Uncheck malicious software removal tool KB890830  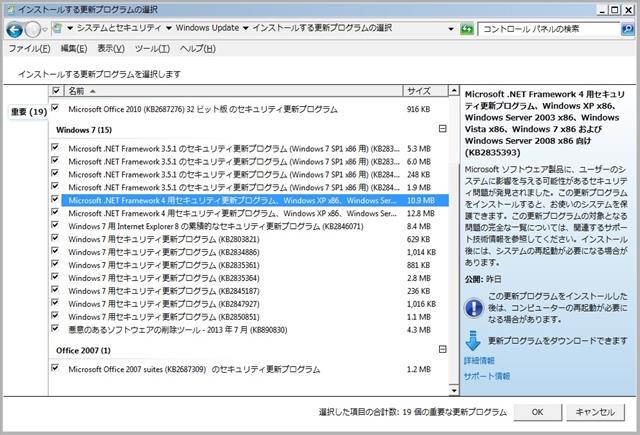(55, 329)
